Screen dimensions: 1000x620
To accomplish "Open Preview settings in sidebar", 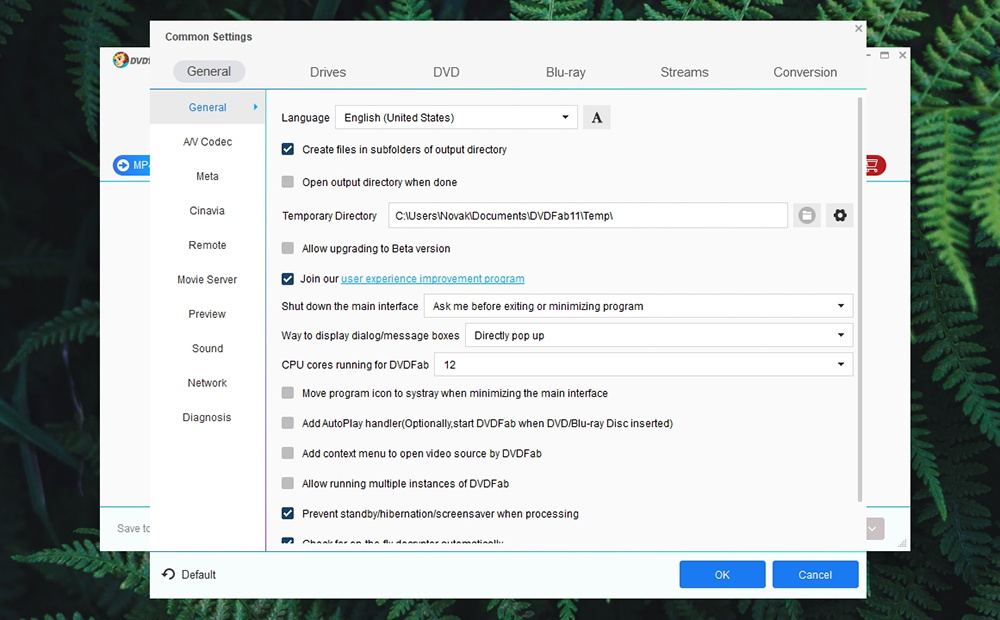I will point(207,314).
